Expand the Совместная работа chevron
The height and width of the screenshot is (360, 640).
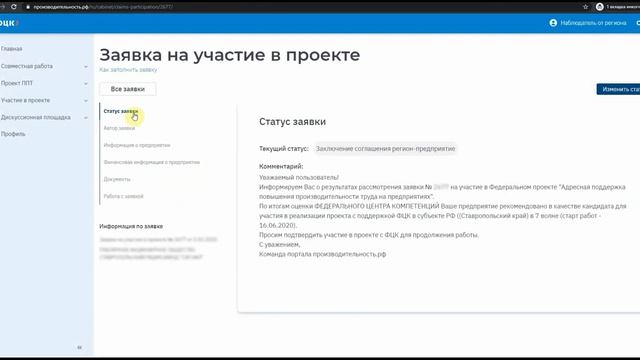tap(86, 67)
